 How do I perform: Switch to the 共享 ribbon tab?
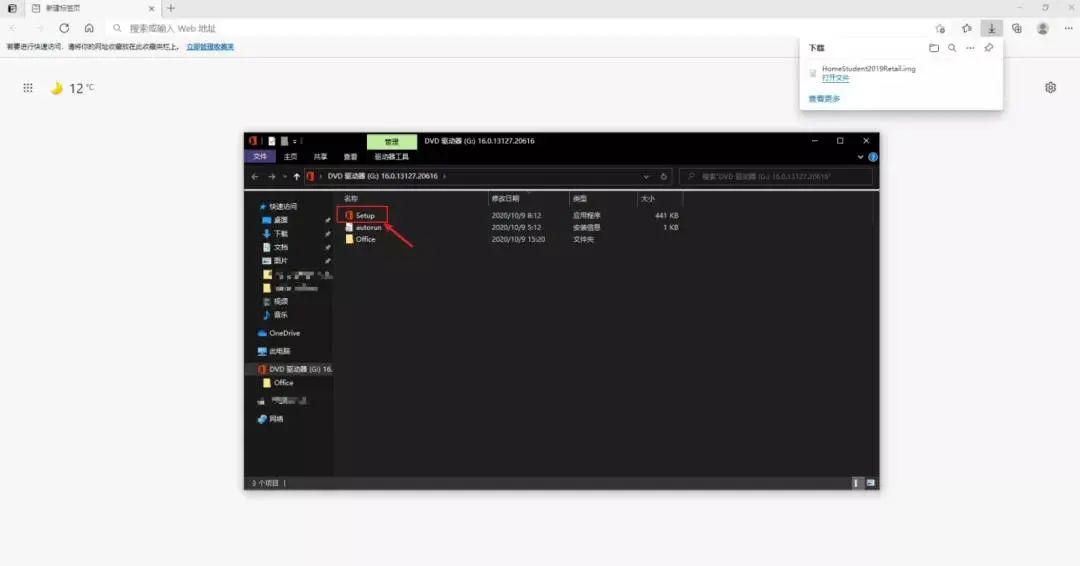pos(320,157)
